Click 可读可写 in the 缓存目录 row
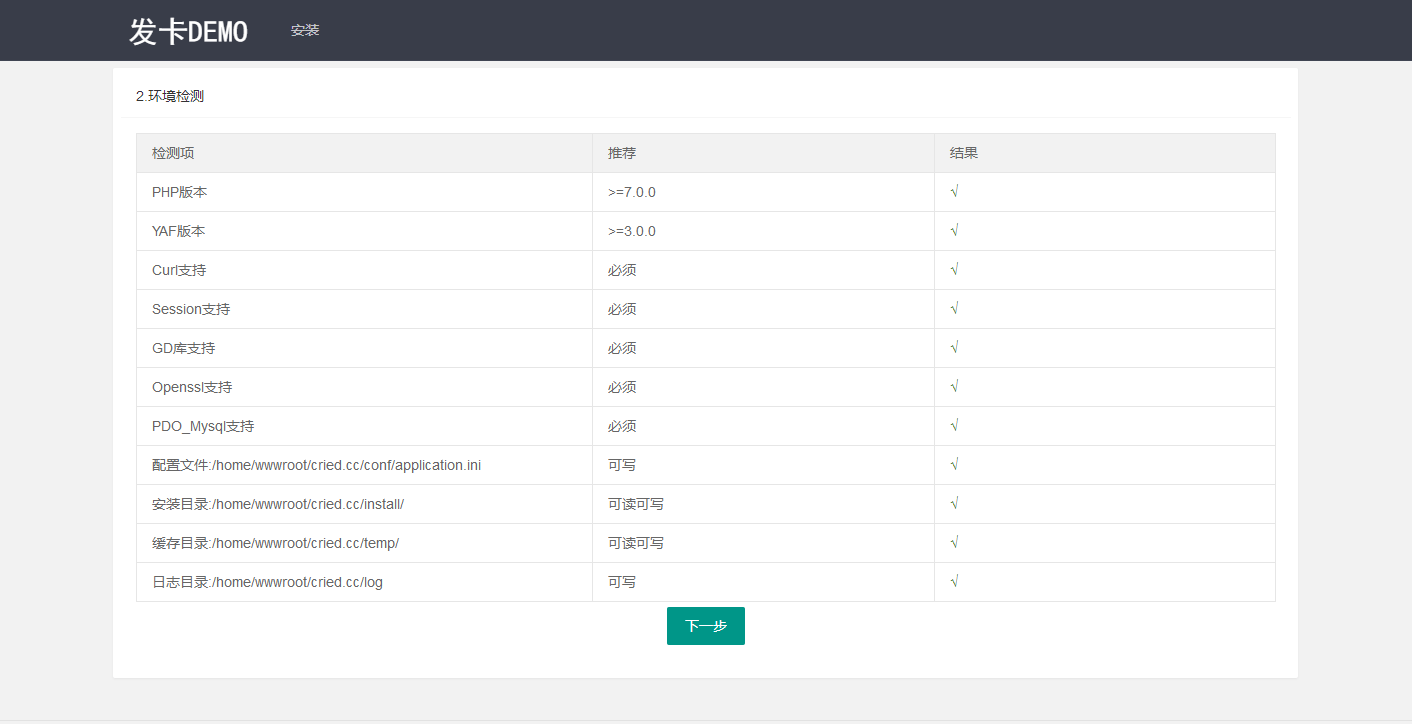The height and width of the screenshot is (724, 1412). (x=636, y=543)
